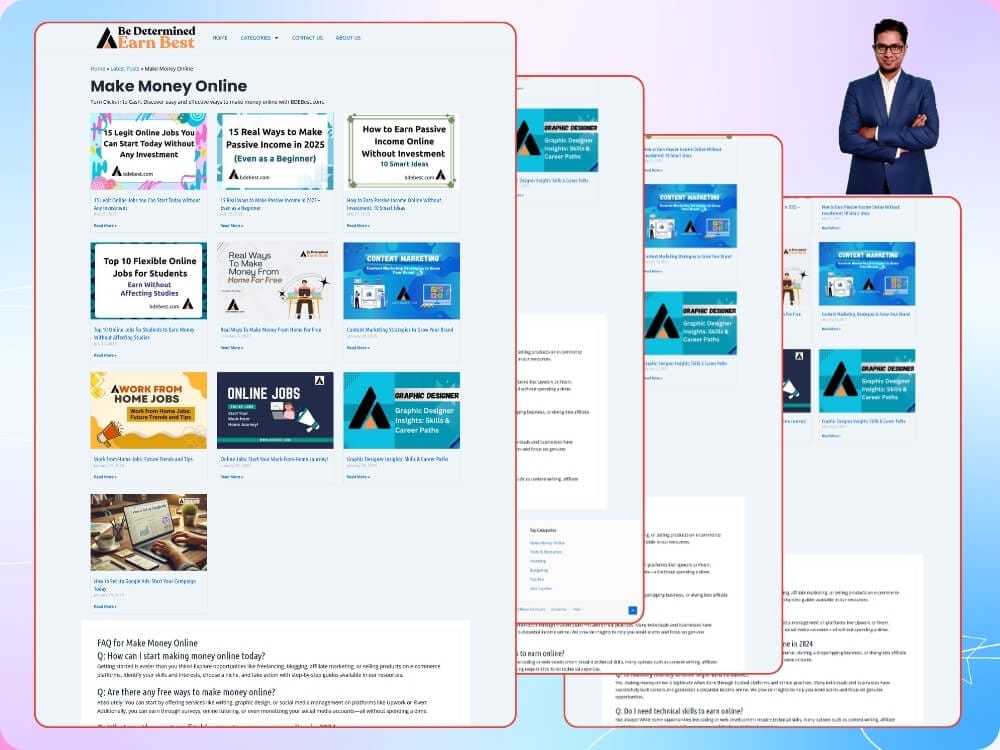Open the Google Ads laptop post image
The height and width of the screenshot is (750, 1000).
(148, 532)
